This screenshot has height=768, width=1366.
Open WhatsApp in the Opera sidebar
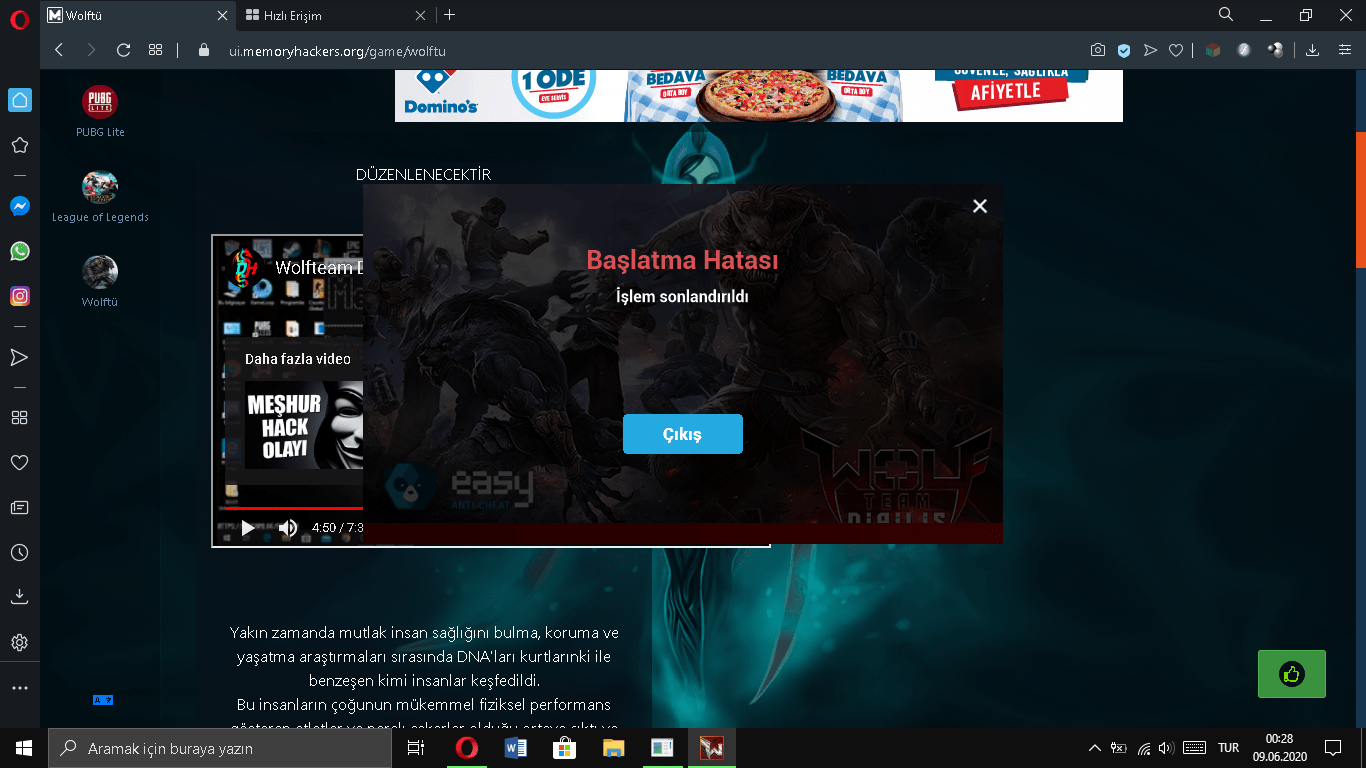[19, 251]
